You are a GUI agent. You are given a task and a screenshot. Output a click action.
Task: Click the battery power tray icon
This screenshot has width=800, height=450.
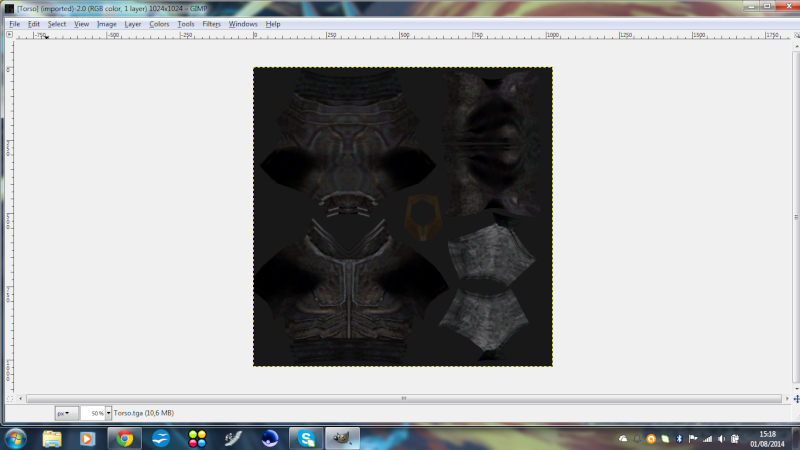(x=735, y=439)
